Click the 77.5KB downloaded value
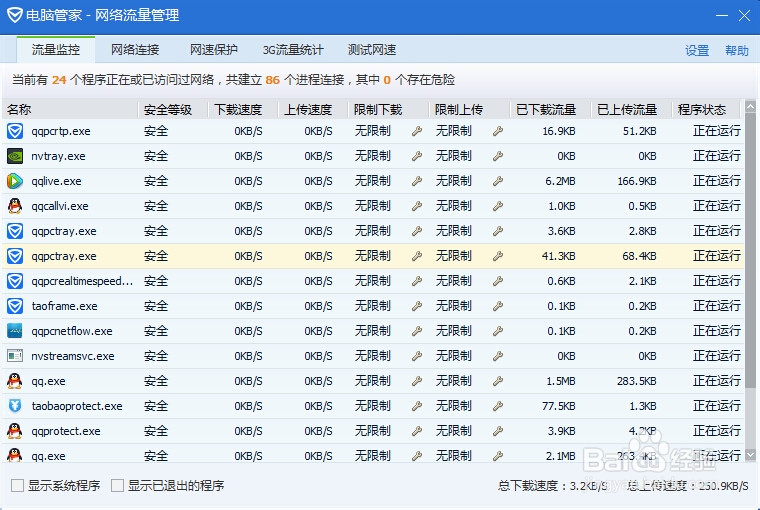 558,406
